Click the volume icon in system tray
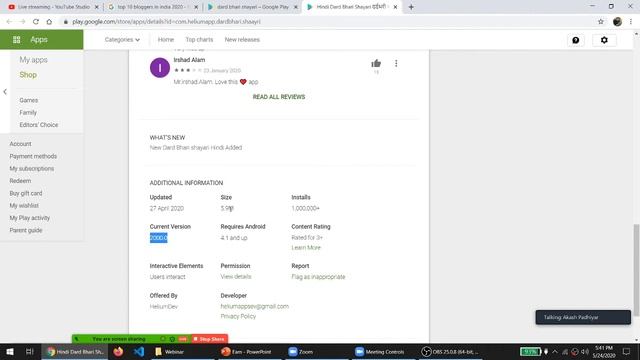This screenshot has height=360, width=640. tap(585, 352)
